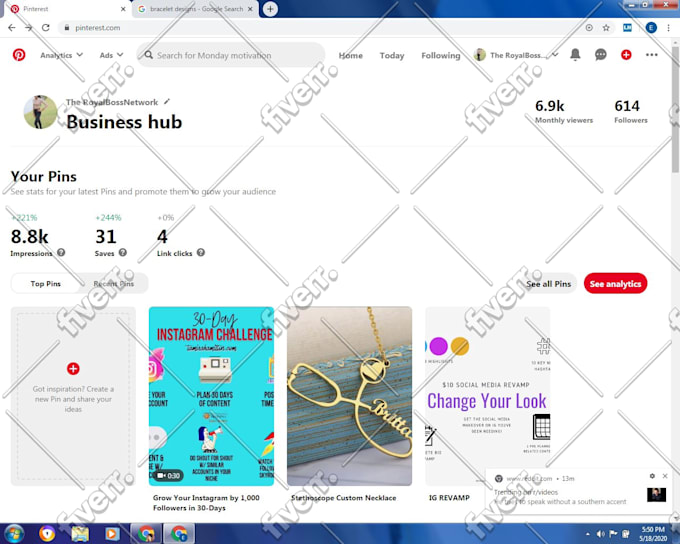Screen dimensions: 680x544
Task: Click the red plus create icon in header
Action: (x=626, y=55)
